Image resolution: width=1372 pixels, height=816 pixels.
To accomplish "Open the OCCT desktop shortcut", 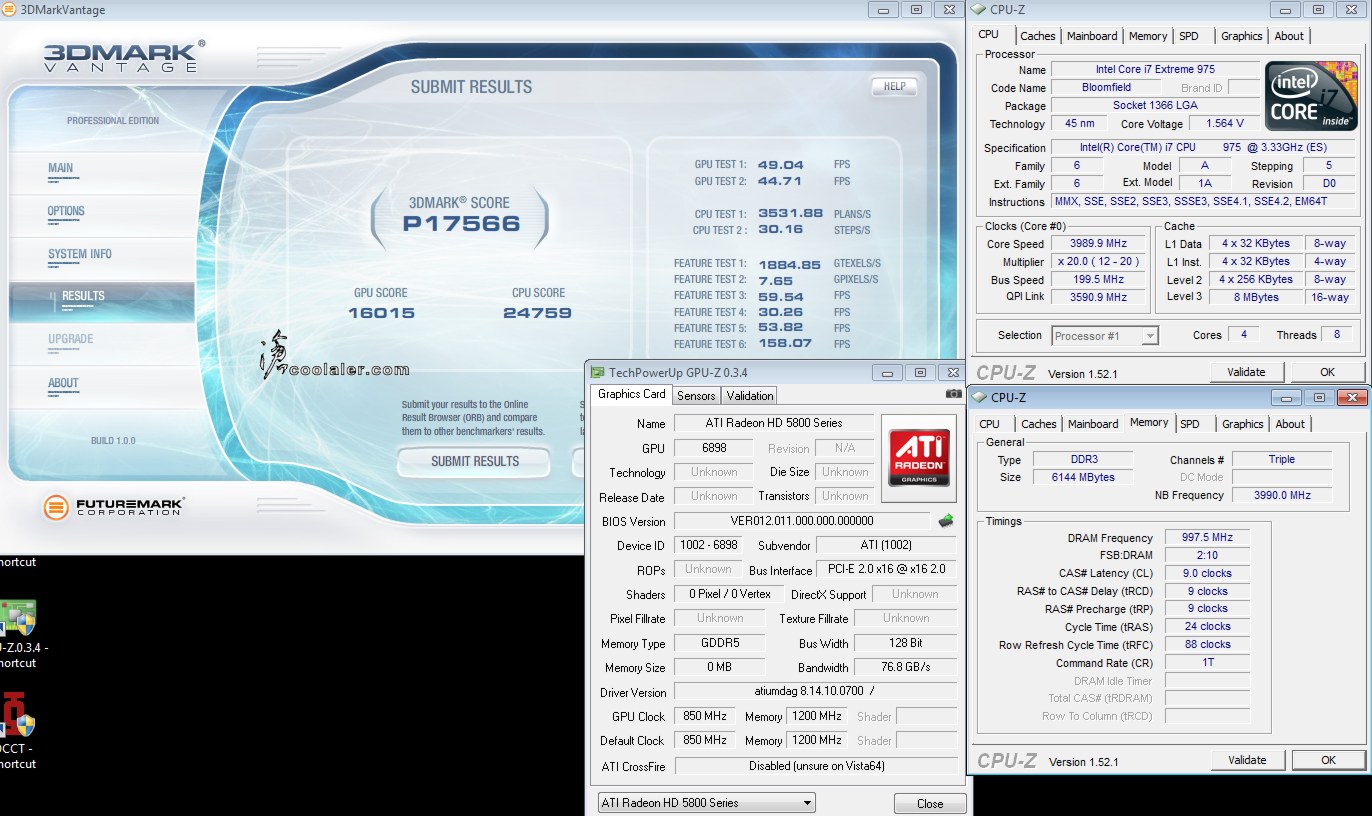I will click(17, 730).
